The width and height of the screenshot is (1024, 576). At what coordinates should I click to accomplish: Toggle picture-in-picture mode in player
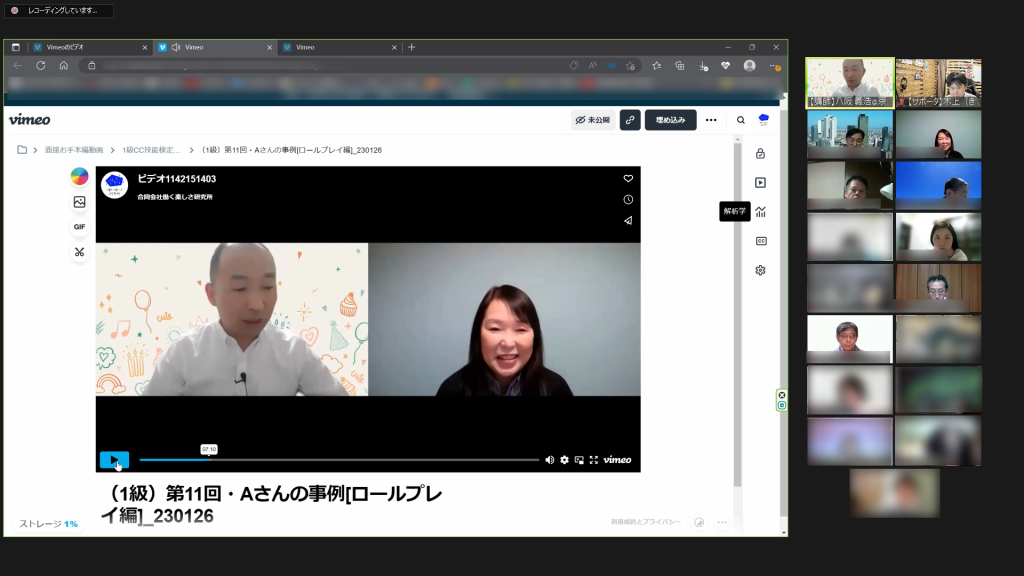click(x=579, y=460)
